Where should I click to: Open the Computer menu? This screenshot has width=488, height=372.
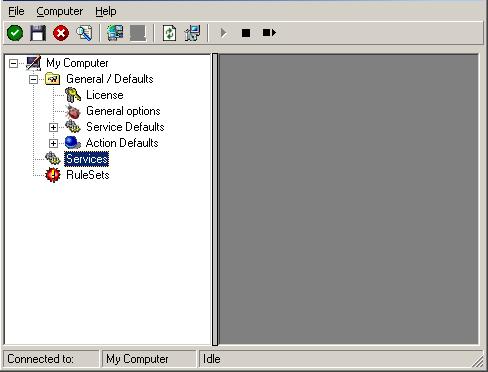click(60, 11)
